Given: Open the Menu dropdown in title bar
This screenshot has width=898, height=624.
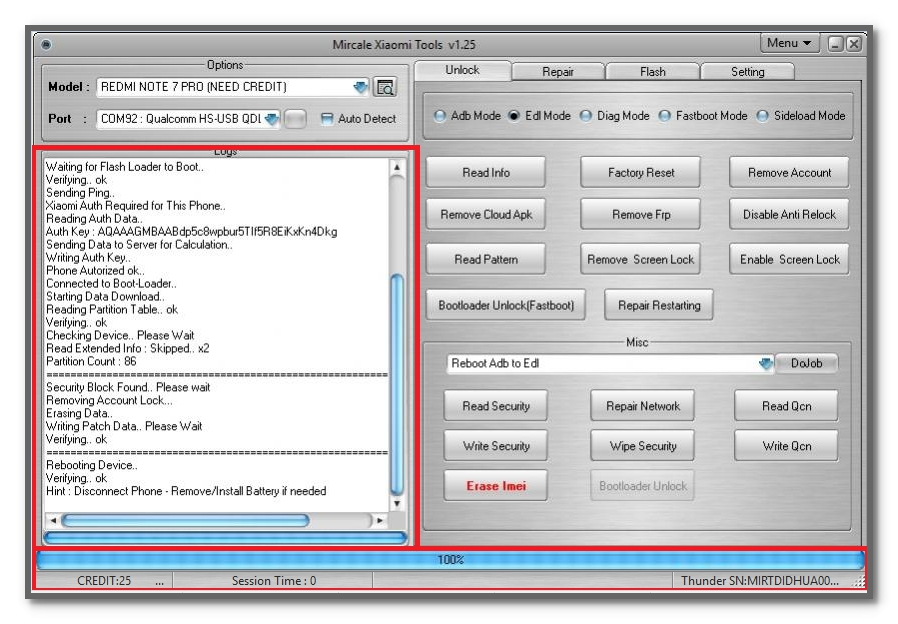Looking at the screenshot, I should [x=789, y=43].
